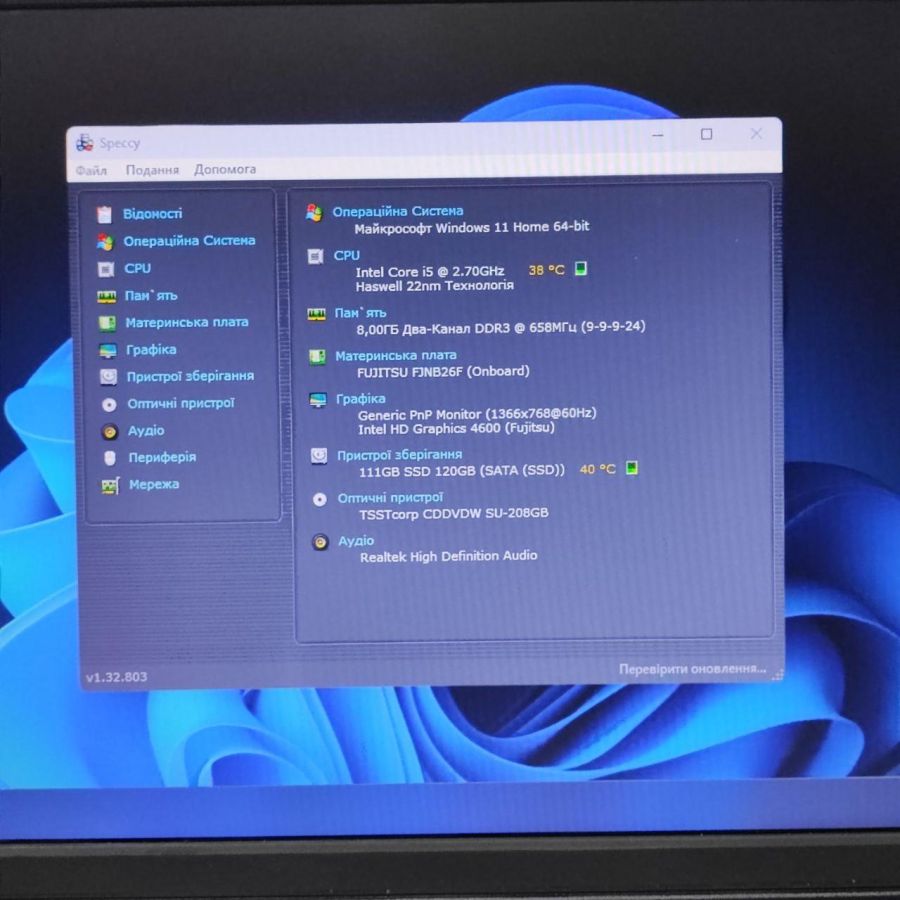Click Intel HD Graphics 4600 (Fujitsu) text
Viewport: 900px width, 900px height.
tap(456, 429)
